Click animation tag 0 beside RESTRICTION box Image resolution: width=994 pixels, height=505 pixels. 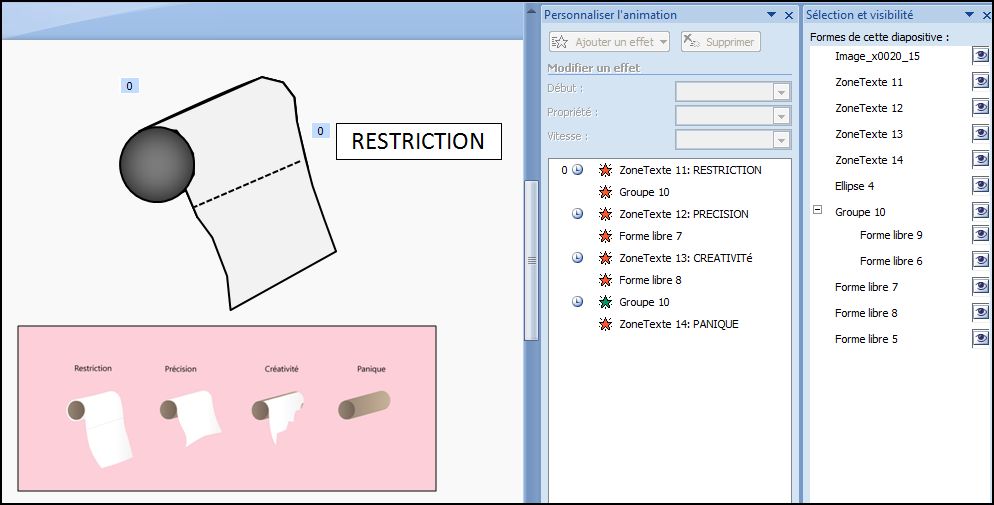point(320,131)
